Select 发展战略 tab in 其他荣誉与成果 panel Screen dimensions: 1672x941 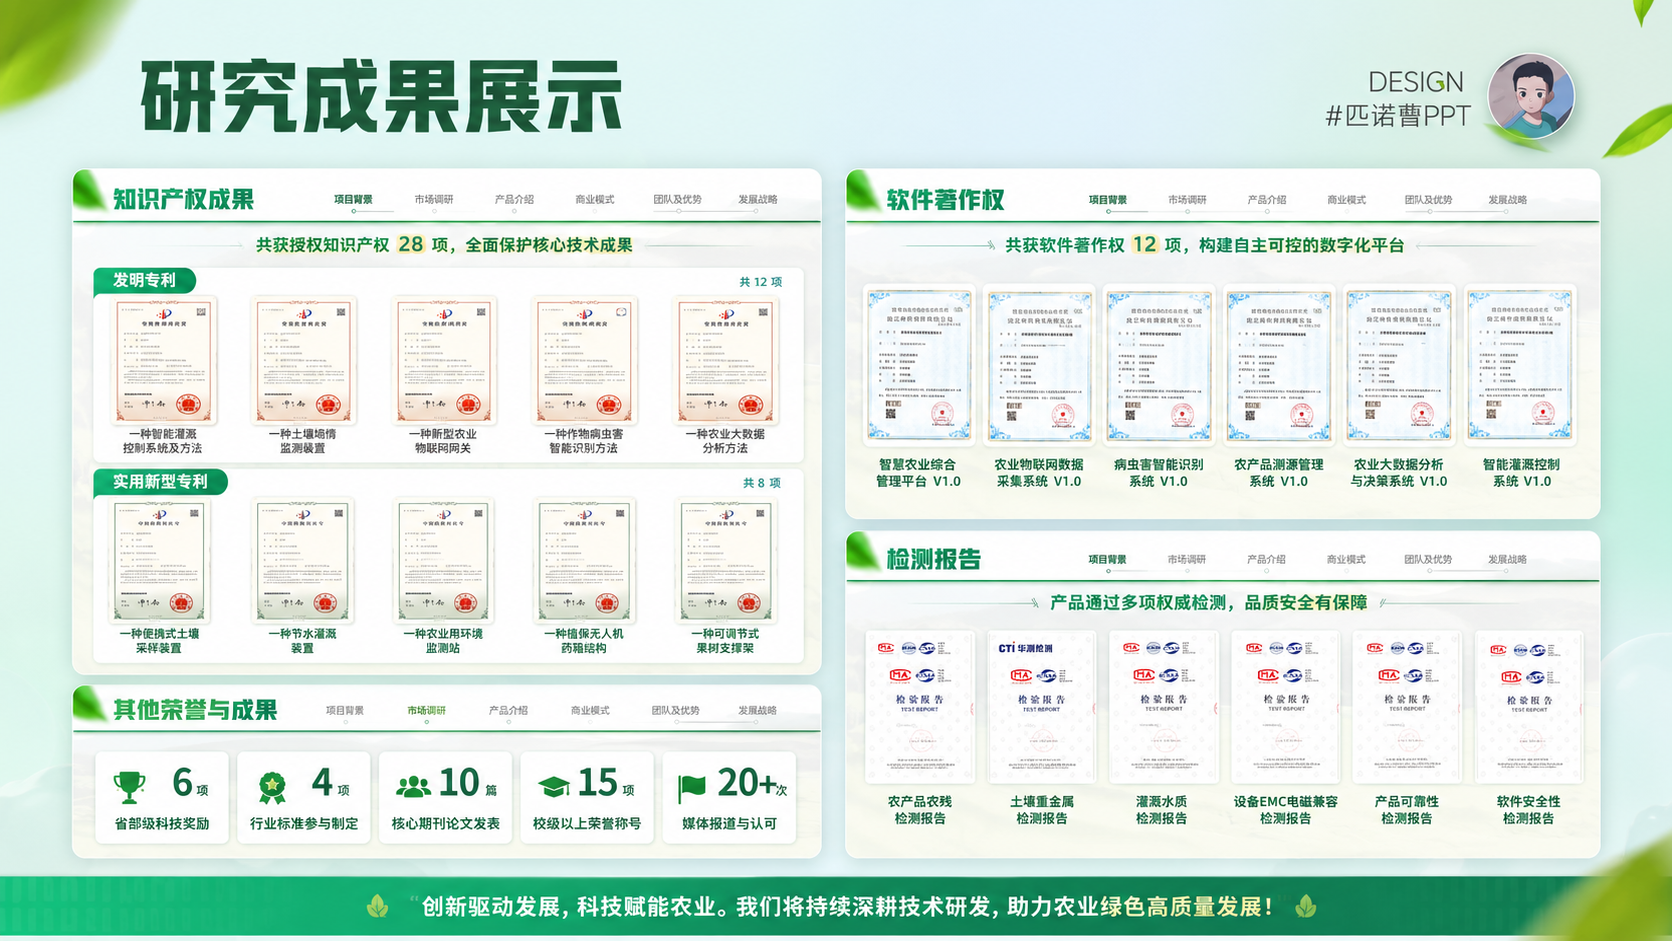click(757, 711)
